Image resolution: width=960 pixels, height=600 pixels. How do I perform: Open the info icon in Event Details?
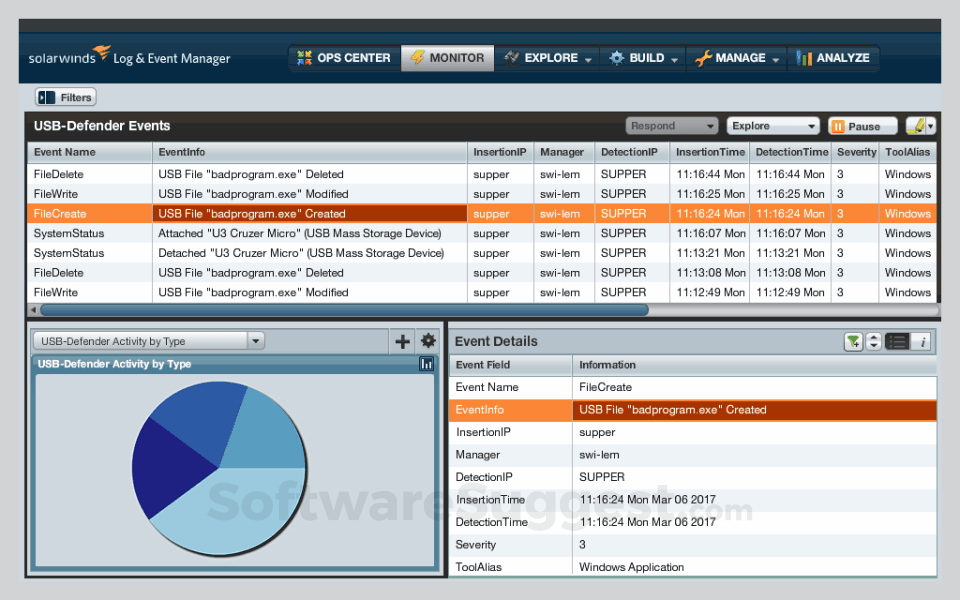(920, 341)
